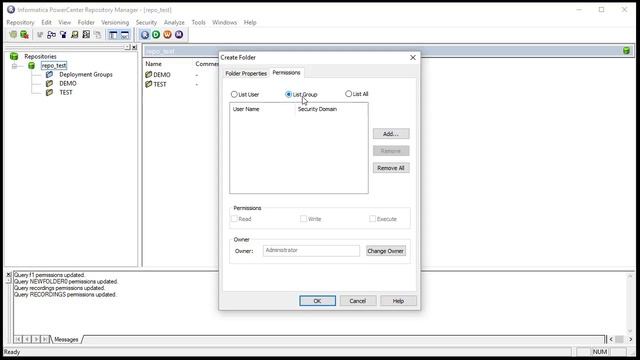The height and width of the screenshot is (360, 640).
Task: Click the Navigator pane pin/dock button
Action: tap(127, 47)
